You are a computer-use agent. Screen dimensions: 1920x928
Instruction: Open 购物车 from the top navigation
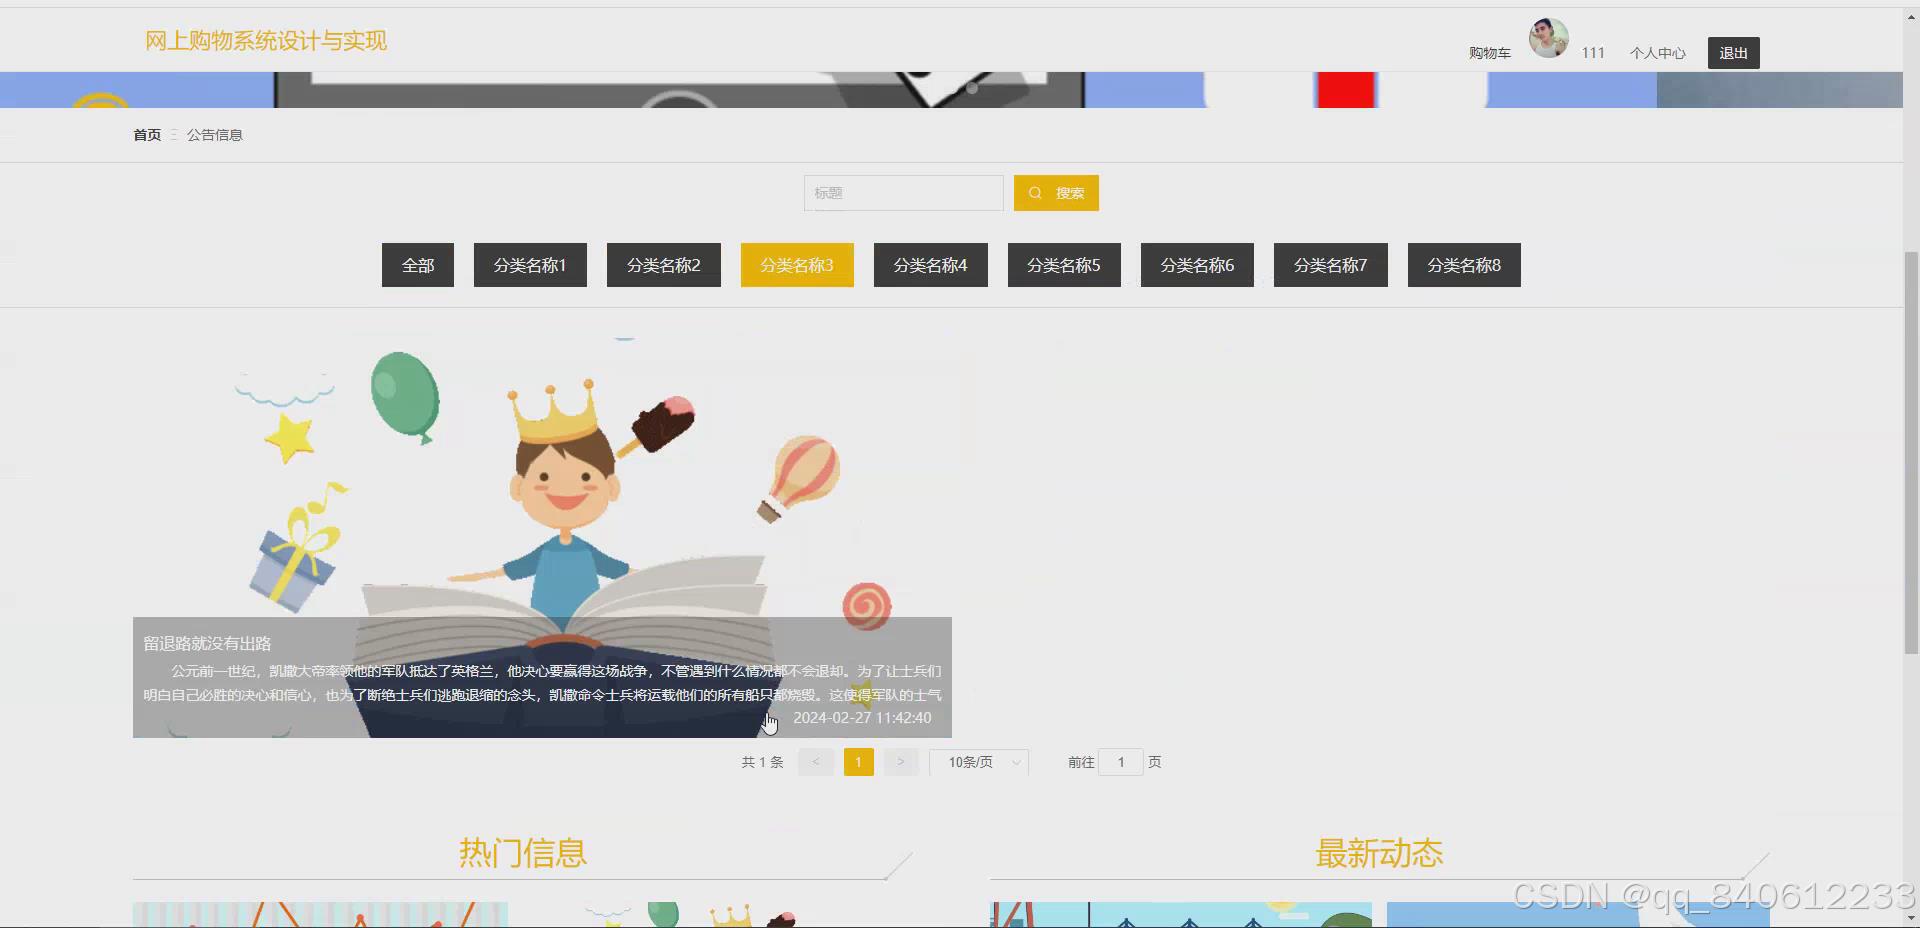(1489, 53)
